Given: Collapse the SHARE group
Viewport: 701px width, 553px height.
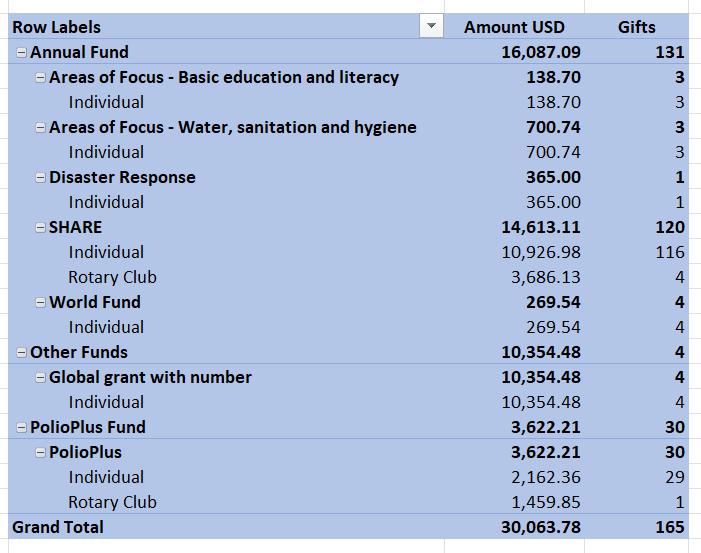Looking at the screenshot, I should point(40,228).
